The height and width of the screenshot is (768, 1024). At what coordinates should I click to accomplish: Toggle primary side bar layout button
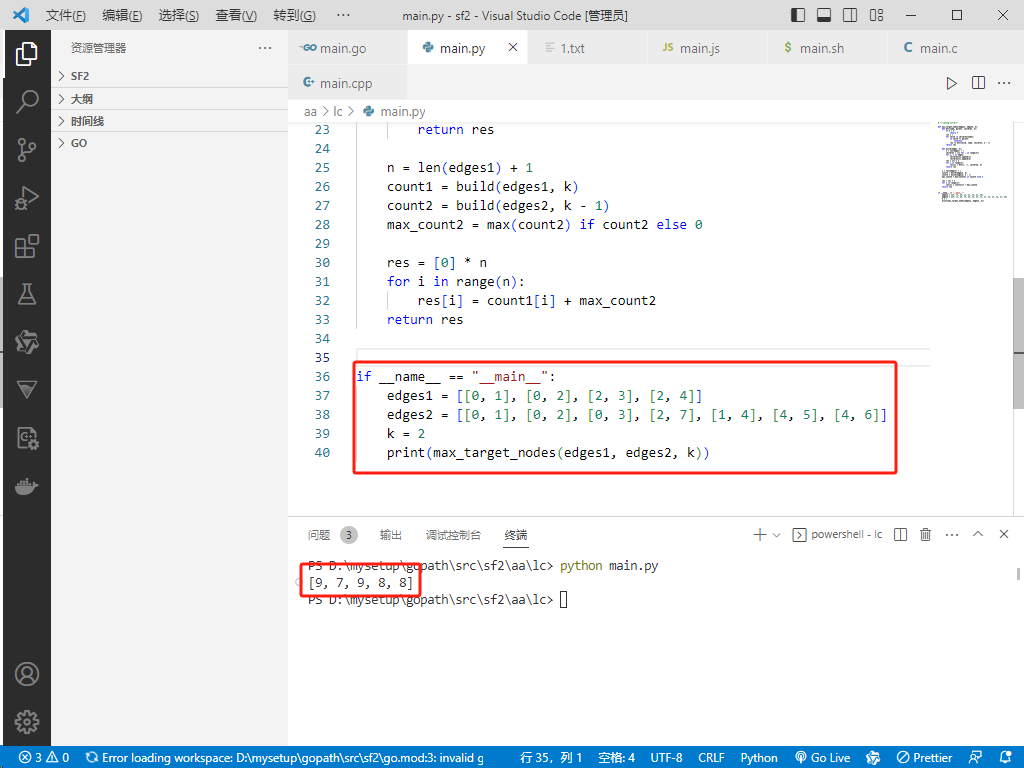point(797,15)
